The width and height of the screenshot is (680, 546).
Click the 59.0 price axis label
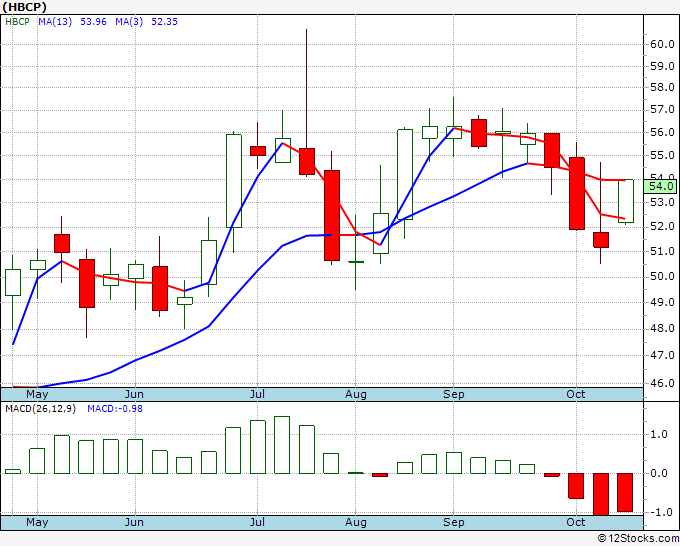(x=662, y=66)
